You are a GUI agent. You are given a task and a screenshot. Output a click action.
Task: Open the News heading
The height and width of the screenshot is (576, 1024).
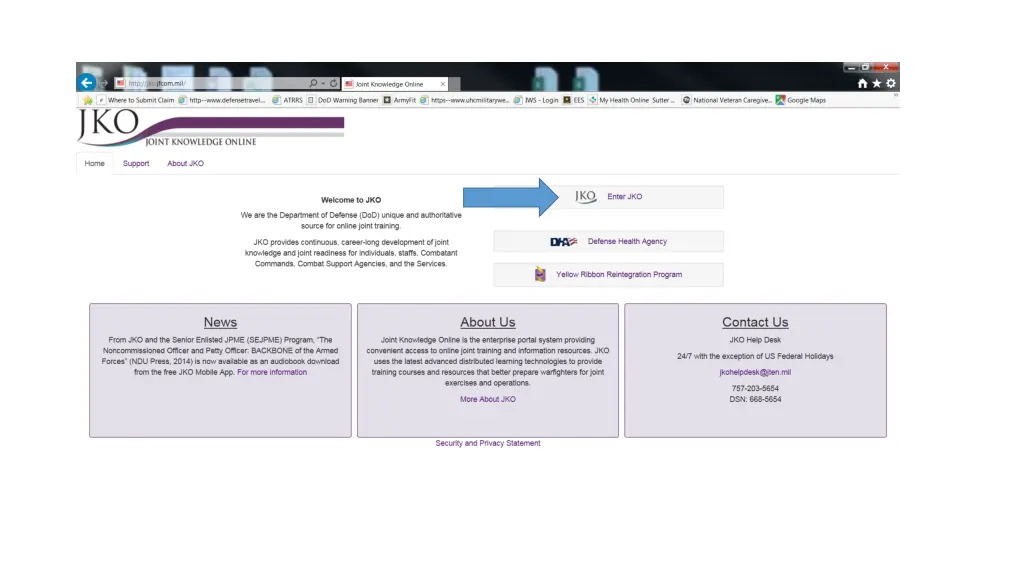point(220,322)
